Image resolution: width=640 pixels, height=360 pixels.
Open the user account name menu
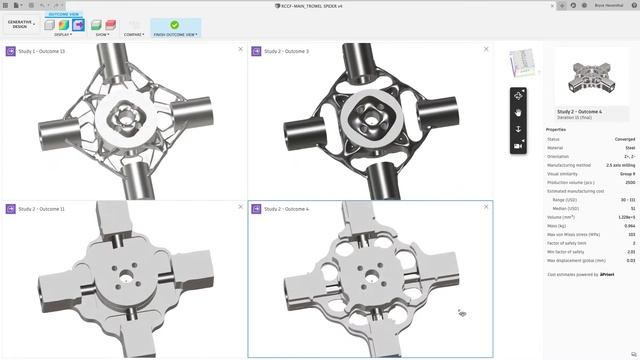coord(609,6)
